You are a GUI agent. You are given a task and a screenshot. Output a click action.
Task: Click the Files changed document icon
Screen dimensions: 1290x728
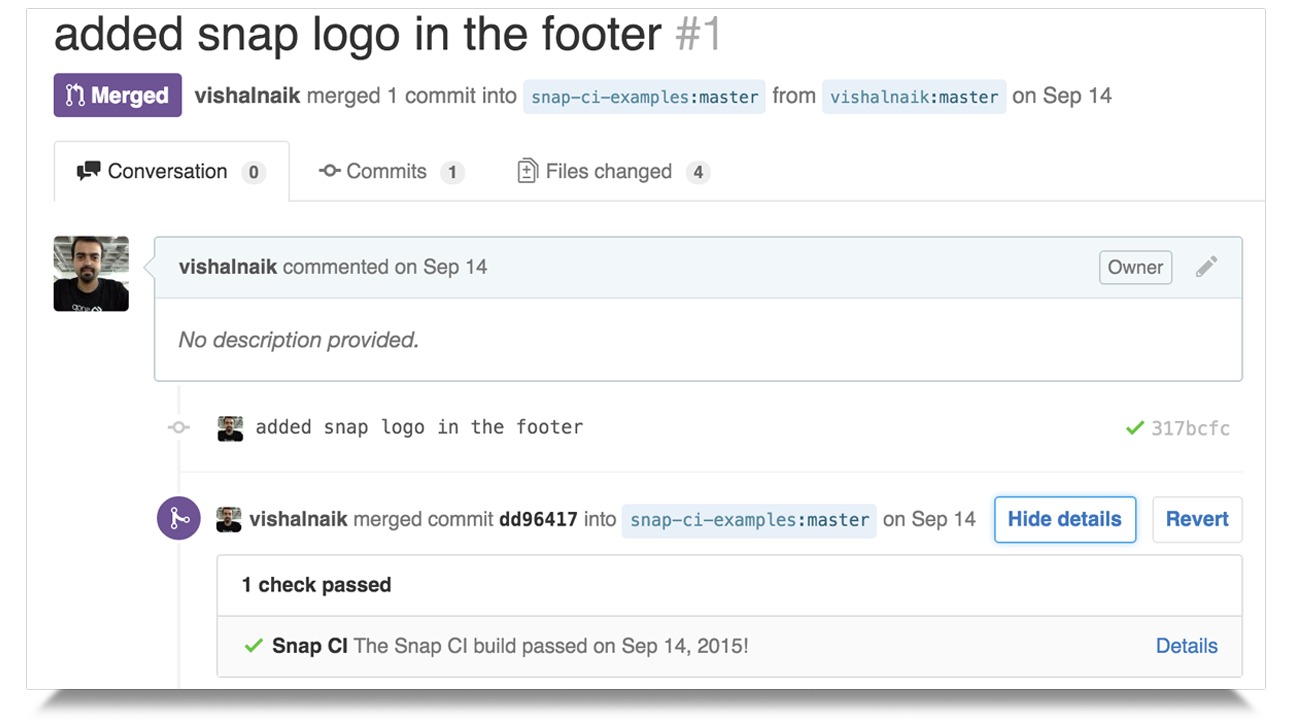(x=527, y=171)
